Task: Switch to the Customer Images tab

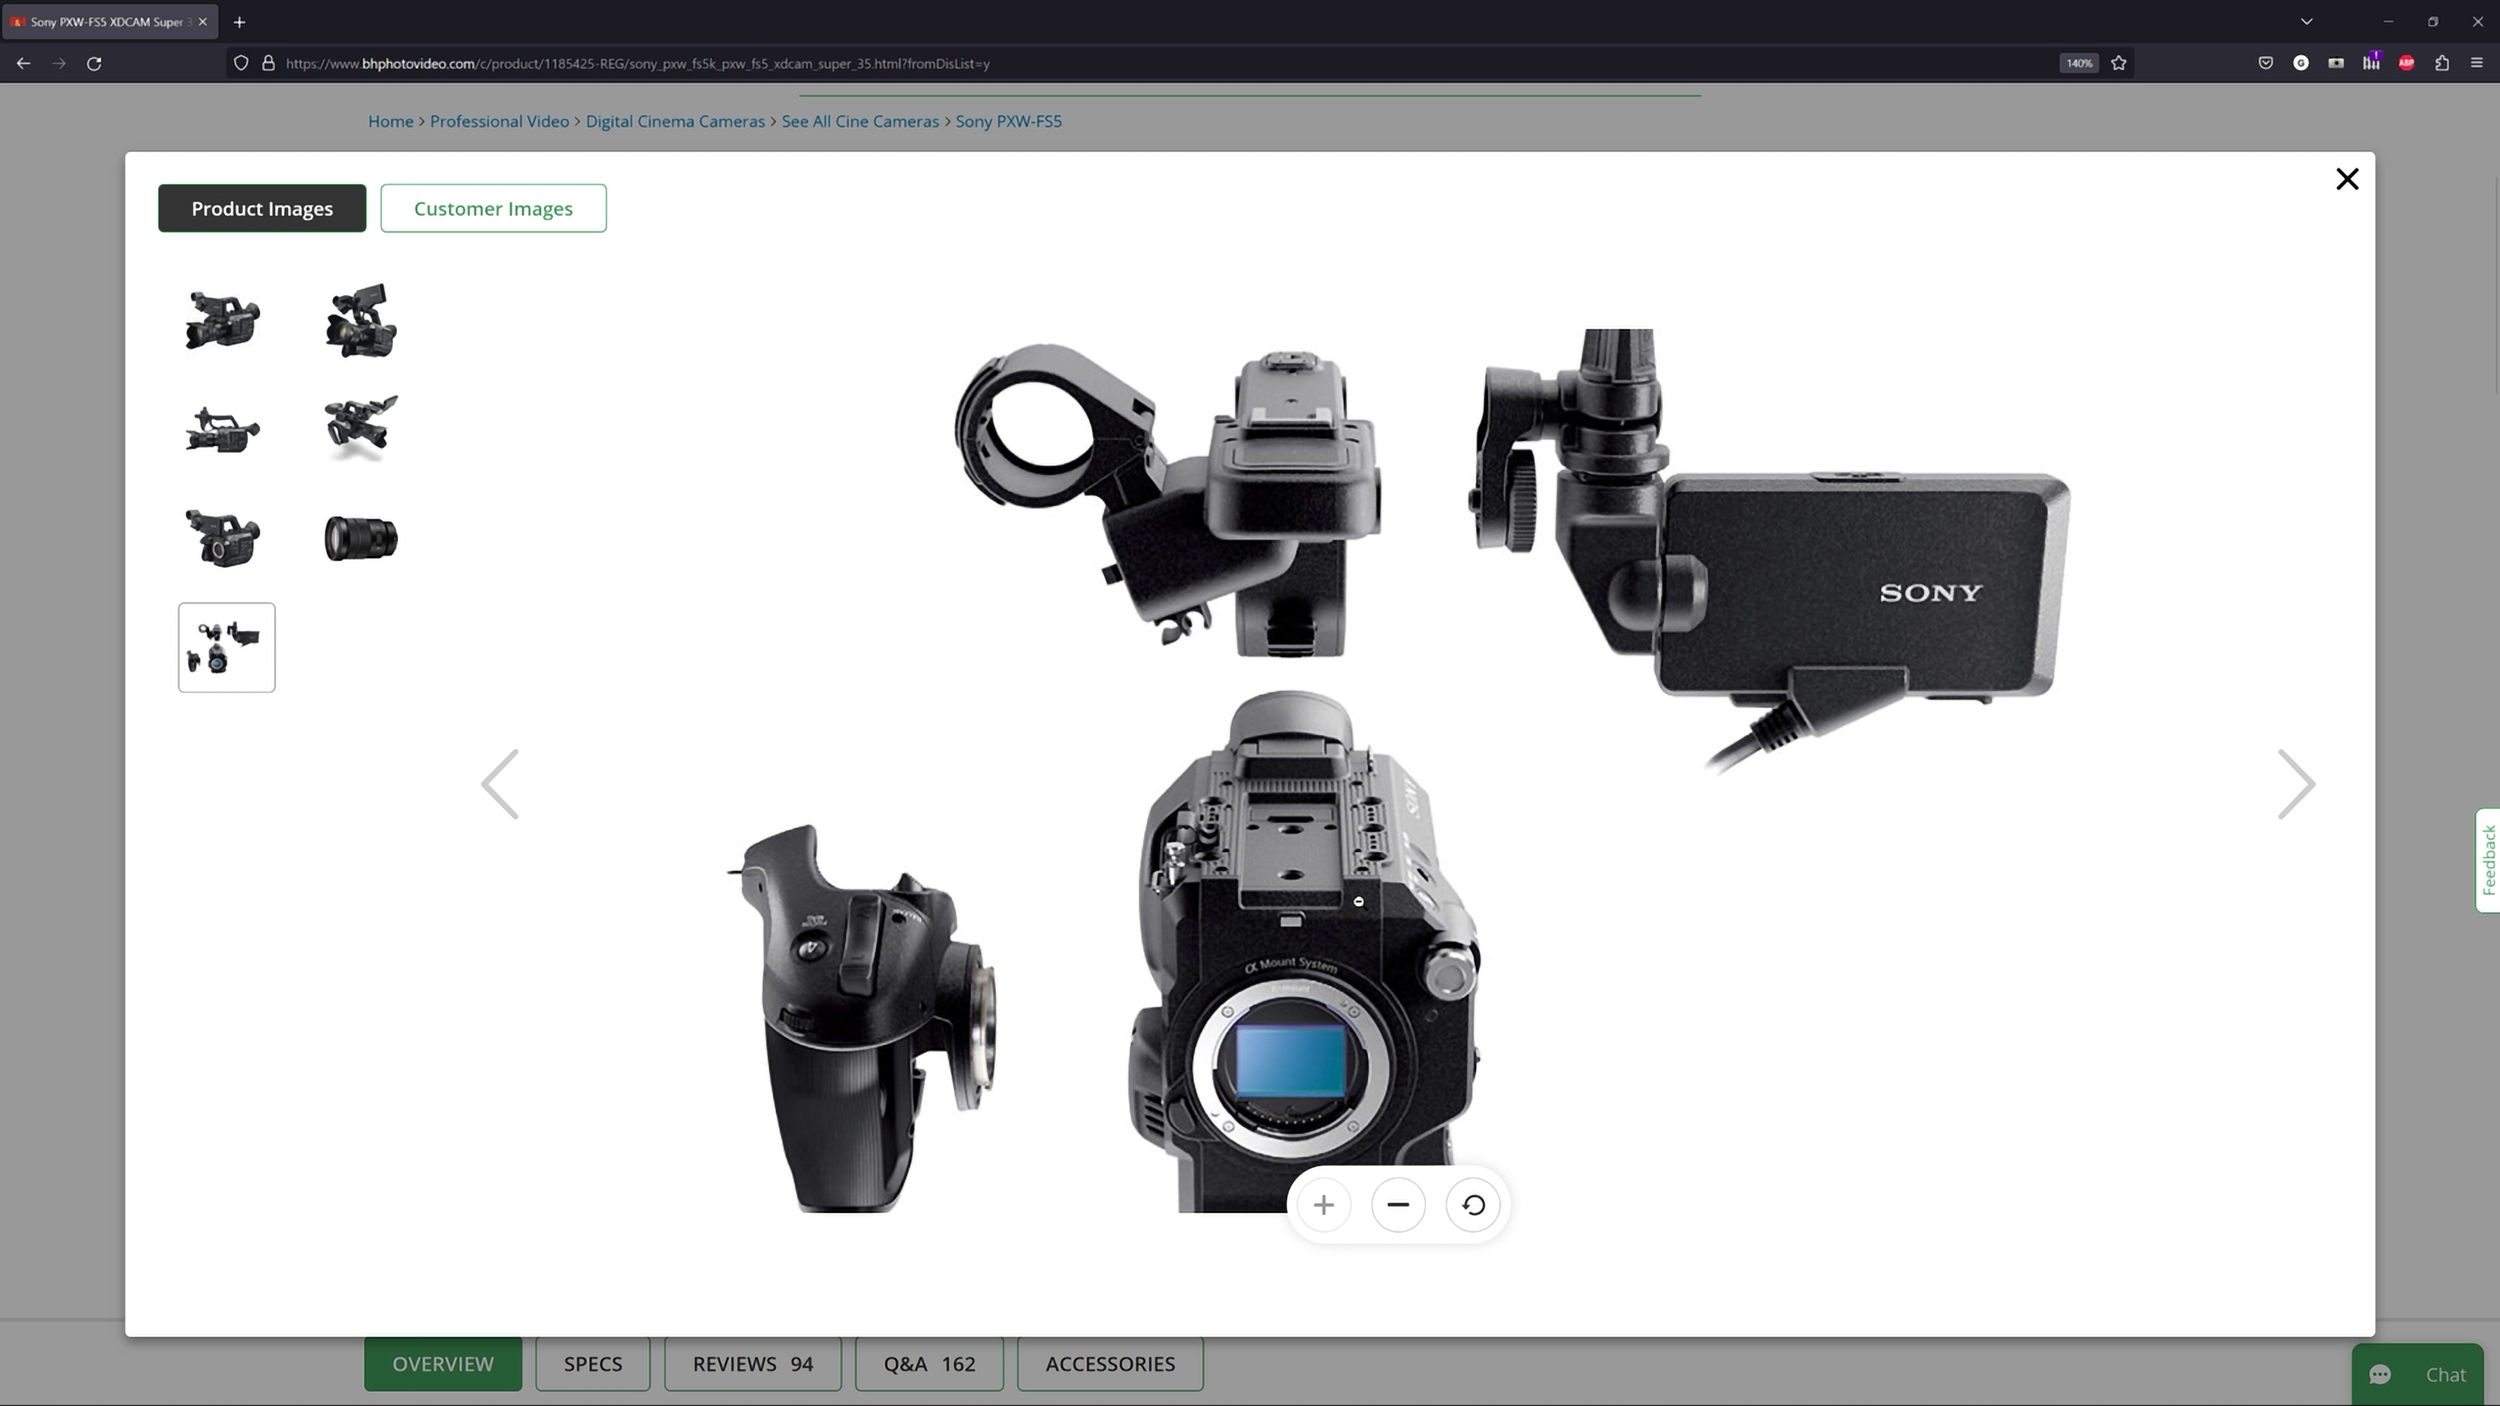Action: [x=493, y=208]
